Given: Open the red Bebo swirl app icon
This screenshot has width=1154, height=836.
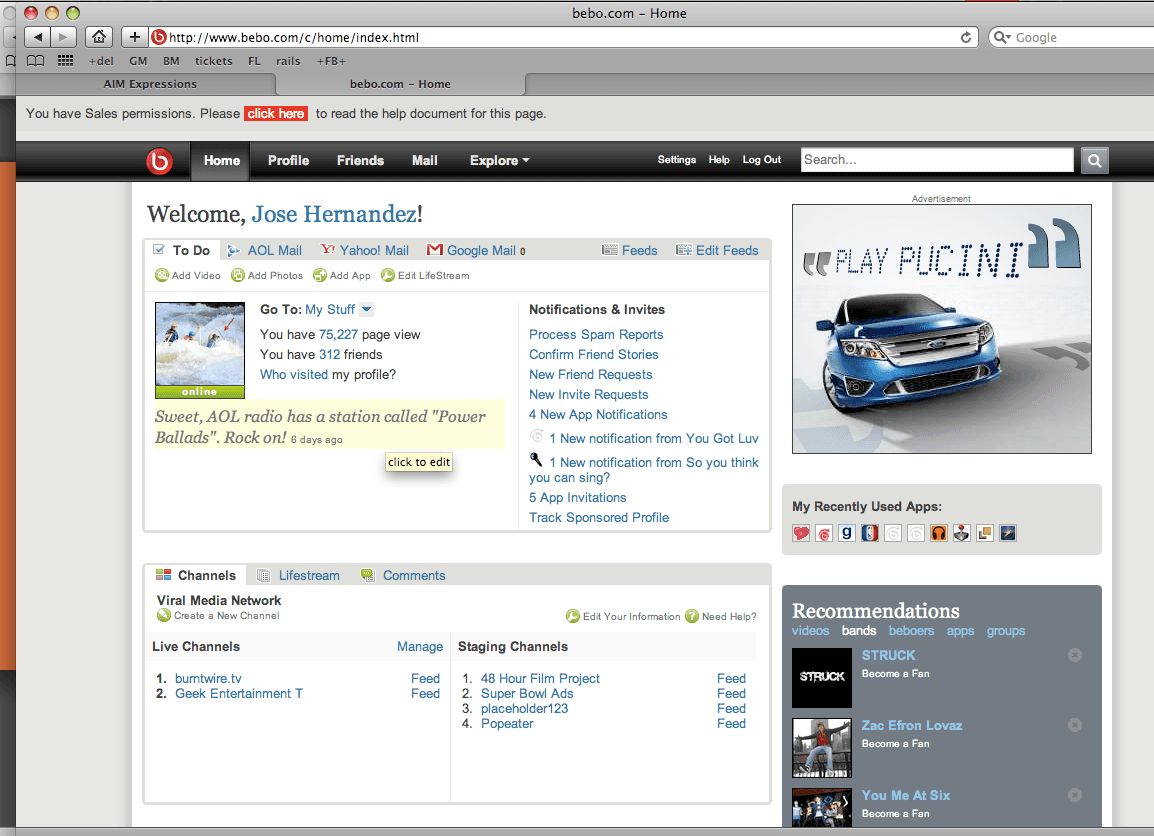Looking at the screenshot, I should [824, 534].
